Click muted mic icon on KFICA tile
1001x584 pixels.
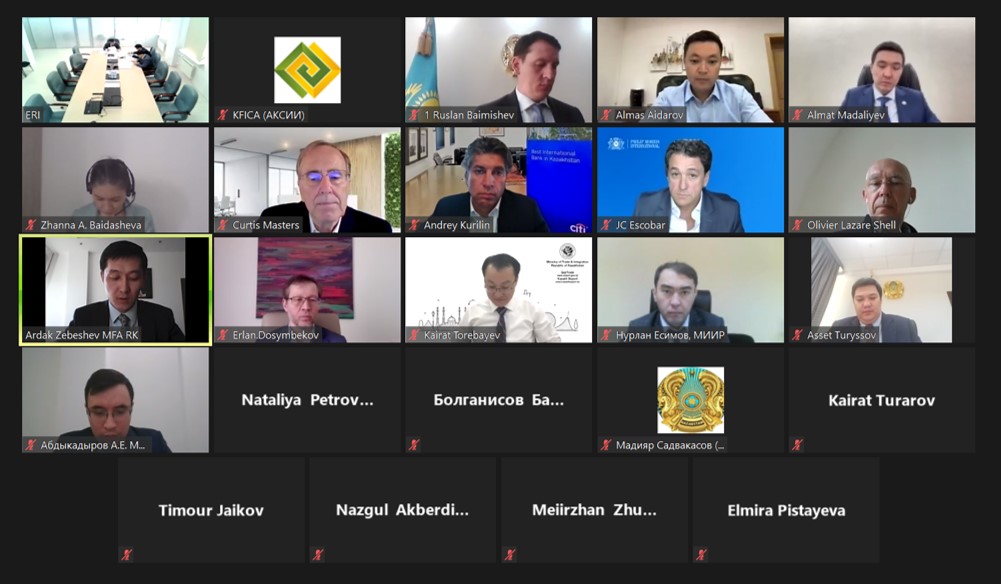click(223, 116)
